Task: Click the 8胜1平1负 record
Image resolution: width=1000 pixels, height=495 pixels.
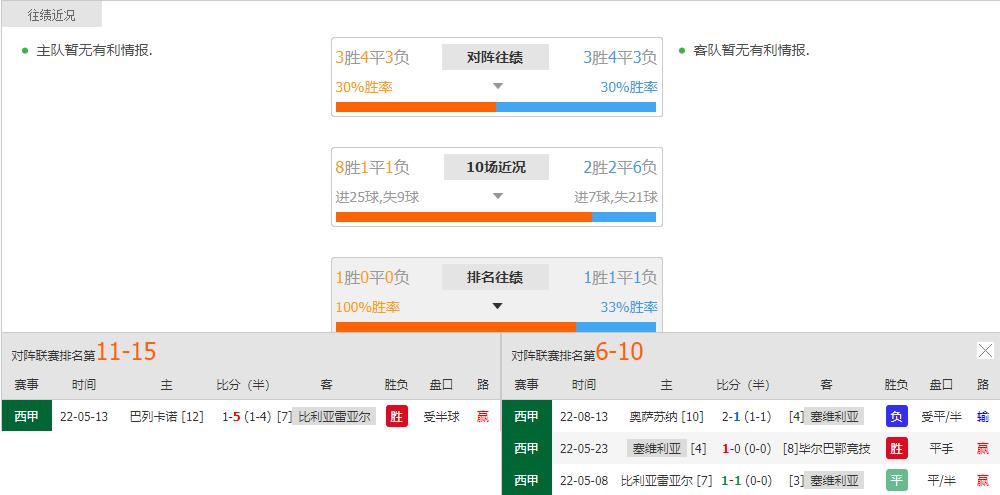Action: [x=372, y=168]
